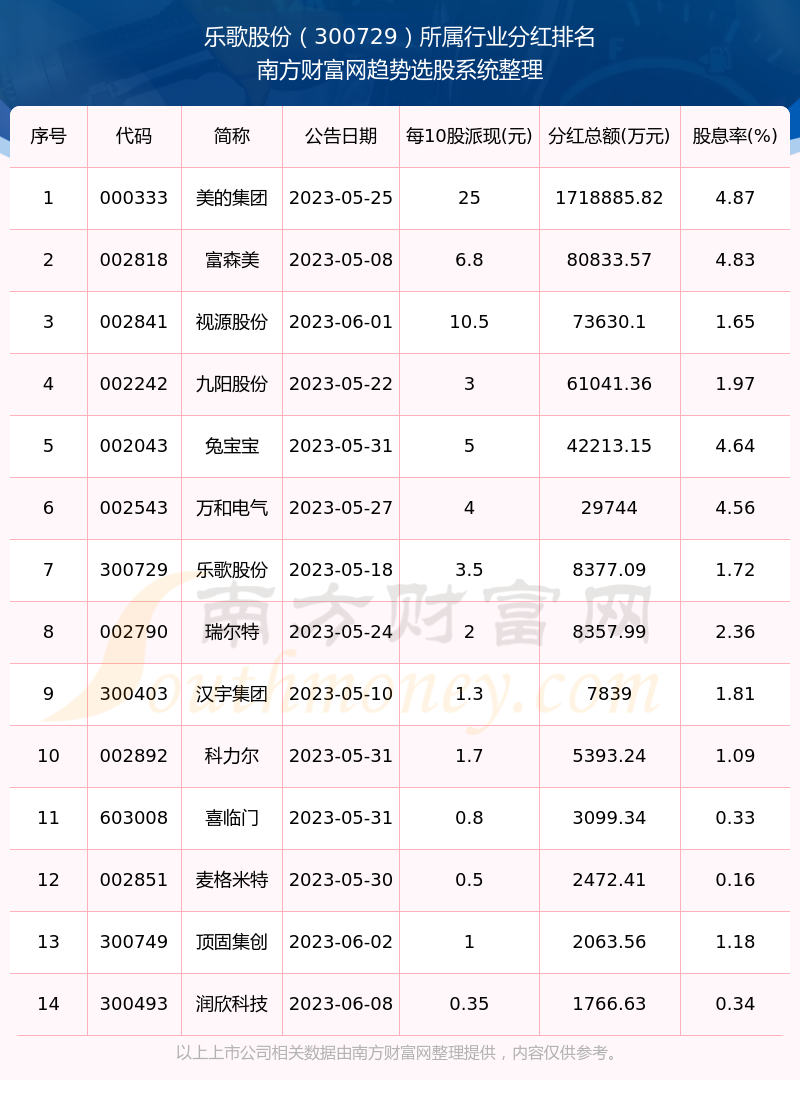800x1102 pixels.
Task: Click the 简称 column header
Action: point(232,136)
